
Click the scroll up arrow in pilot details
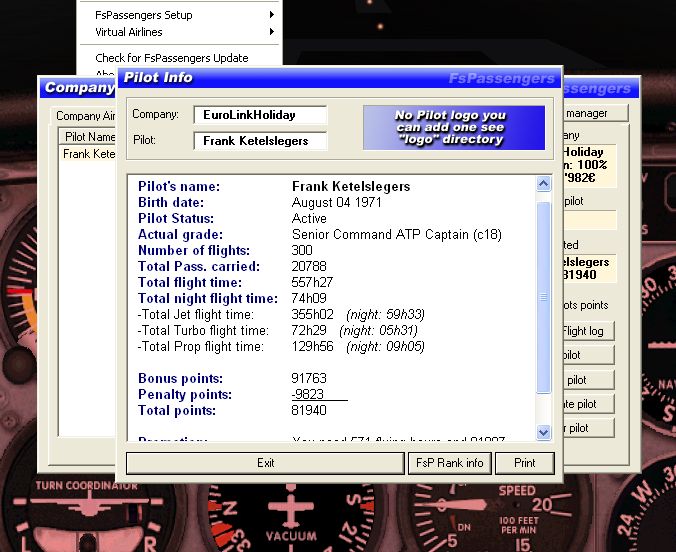[x=544, y=185]
